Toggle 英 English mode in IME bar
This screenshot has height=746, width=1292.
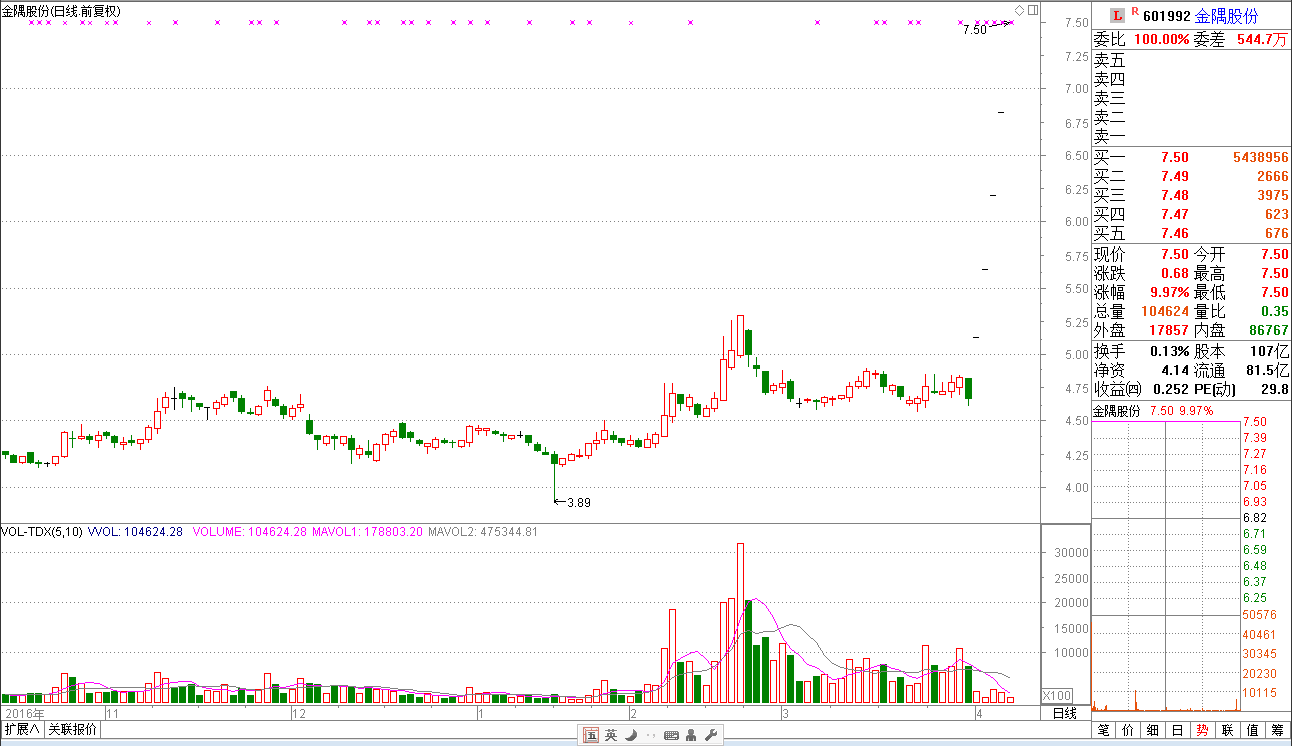click(x=611, y=735)
